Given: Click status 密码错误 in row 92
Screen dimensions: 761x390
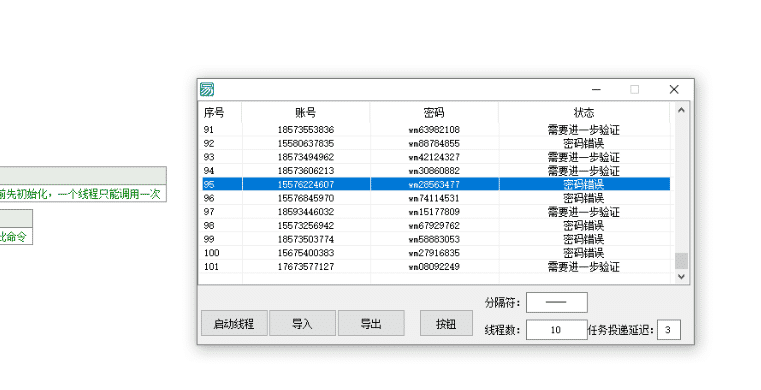Looking at the screenshot, I should click(584, 144).
